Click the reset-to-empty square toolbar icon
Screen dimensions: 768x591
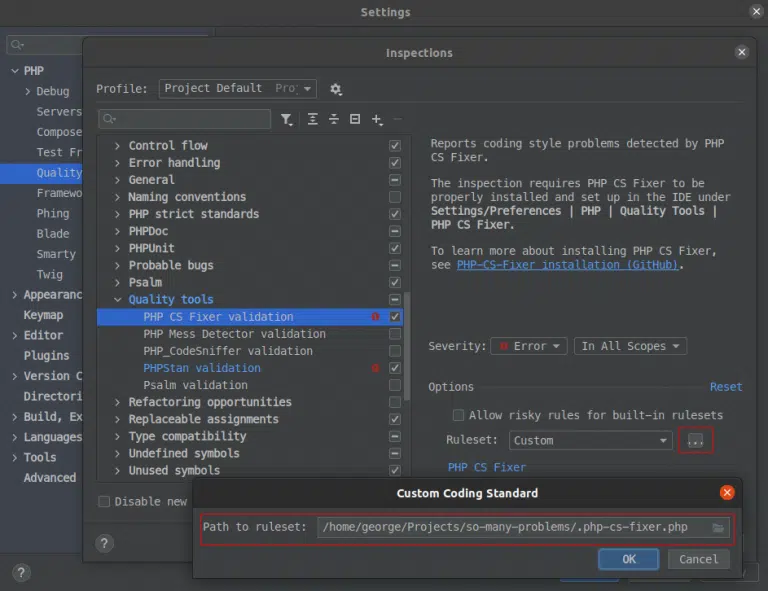tap(355, 119)
